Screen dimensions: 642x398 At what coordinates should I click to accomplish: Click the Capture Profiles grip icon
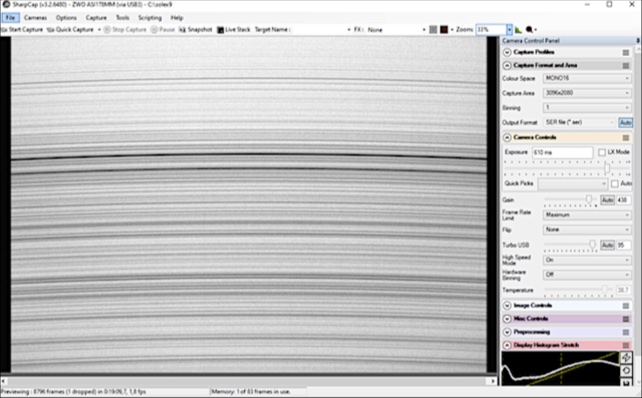pyautogui.click(x=626, y=52)
